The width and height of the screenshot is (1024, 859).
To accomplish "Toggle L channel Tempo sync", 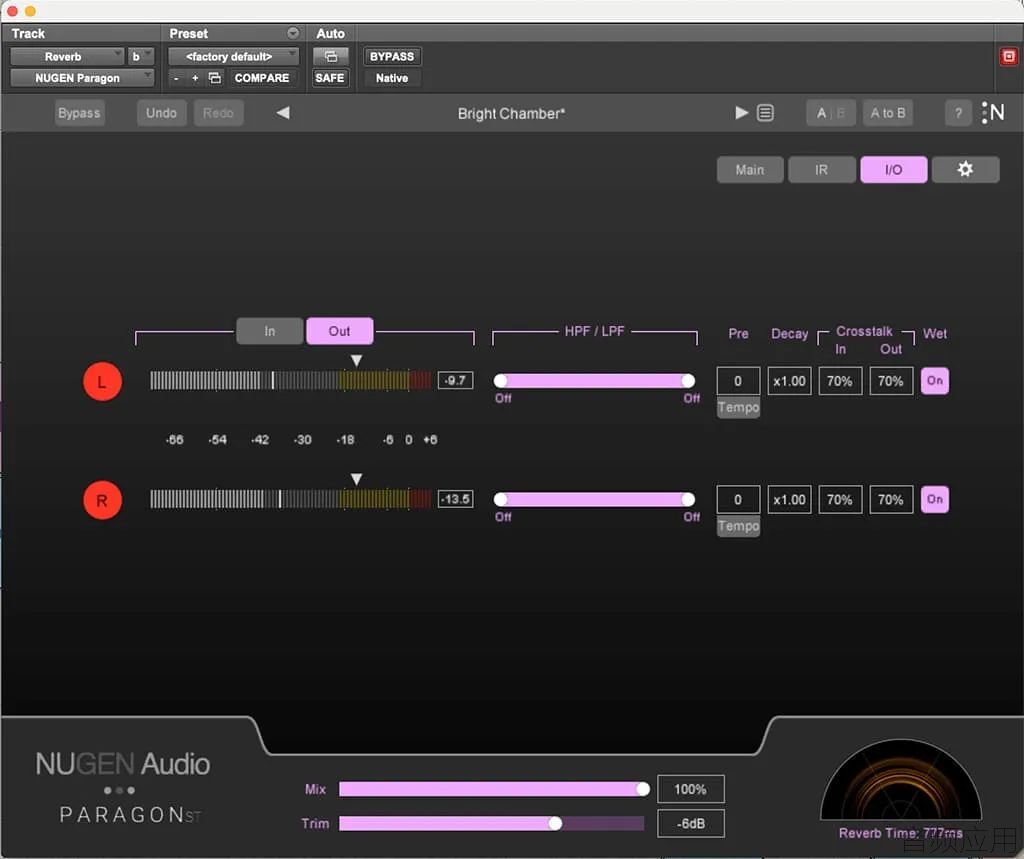I will coord(739,408).
